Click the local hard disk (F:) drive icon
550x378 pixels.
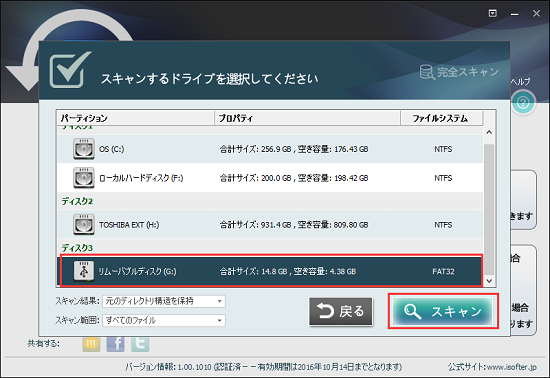coord(83,177)
